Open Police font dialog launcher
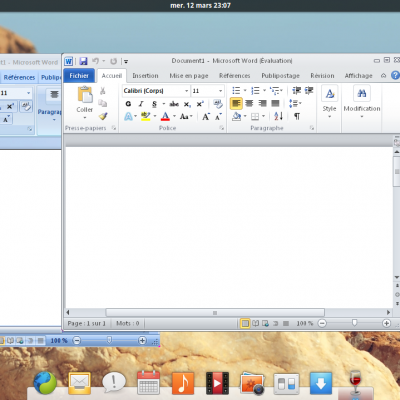The image size is (400, 400). pos(222,128)
